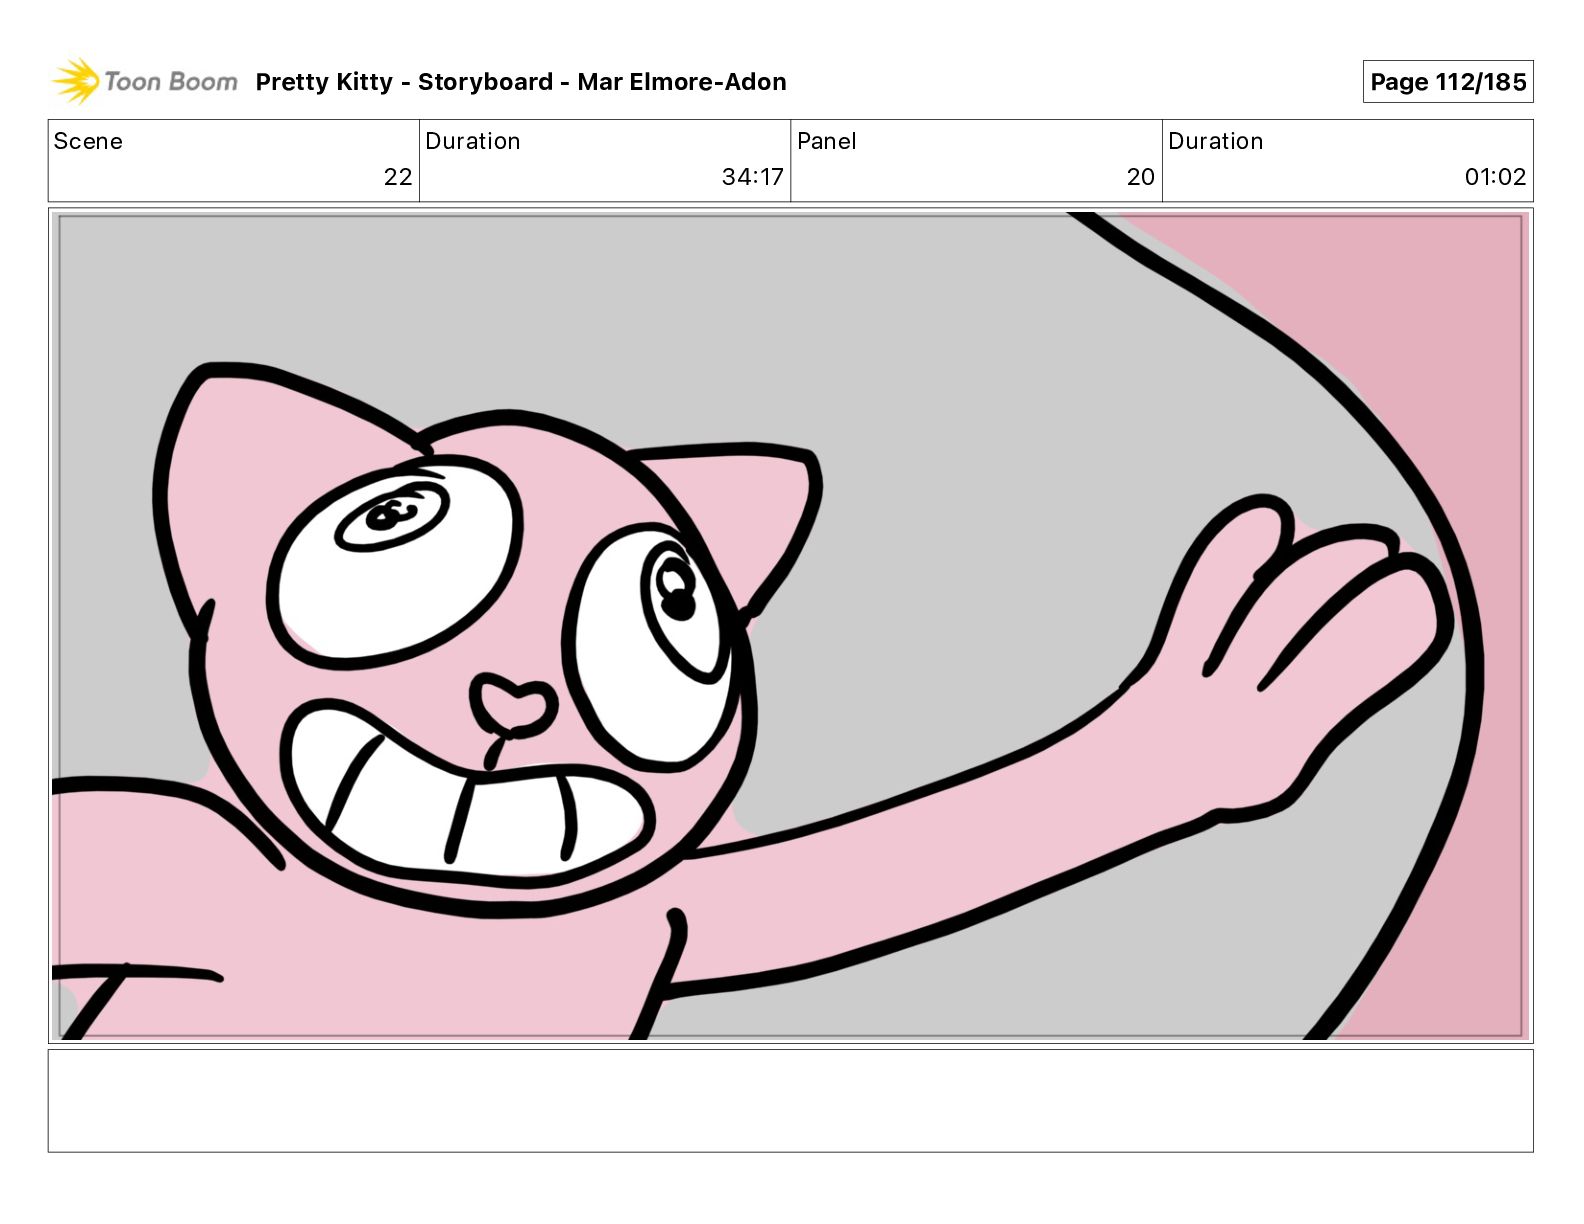Click the Toon Boom logo
The width and height of the screenshot is (1584, 1224).
(x=145, y=81)
